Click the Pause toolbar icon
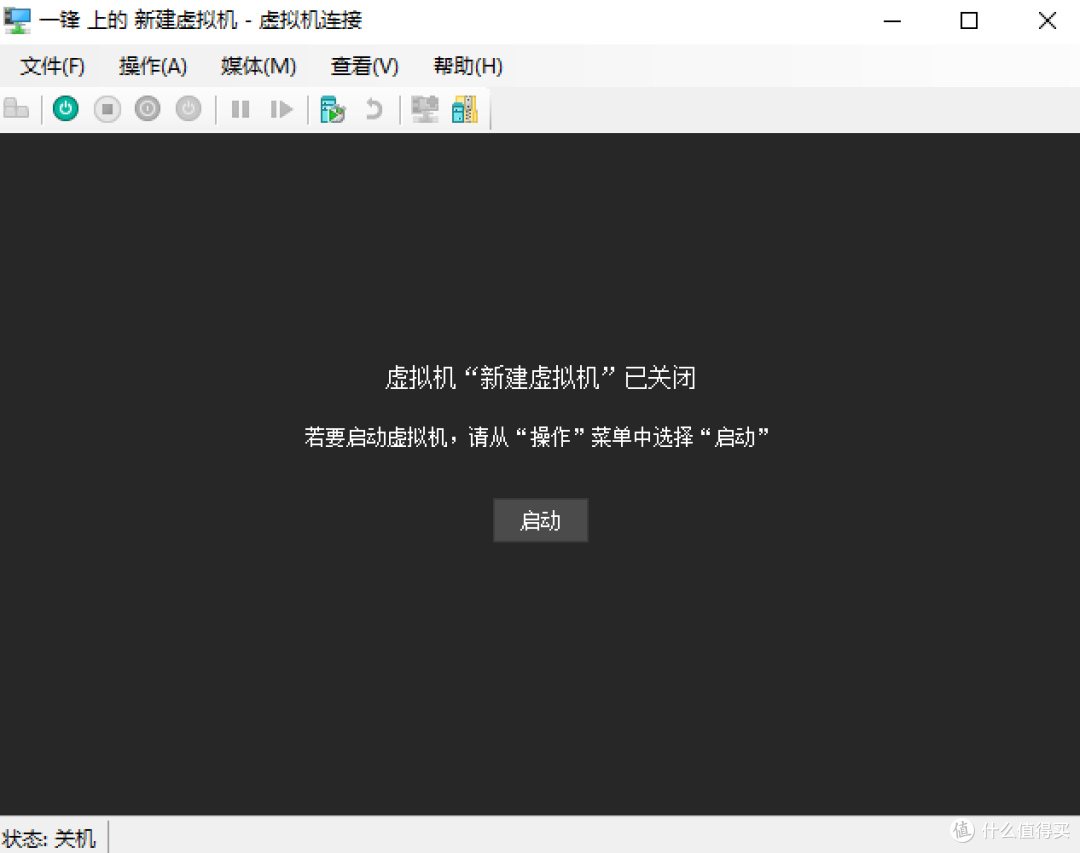Viewport: 1080px width, 853px height. coord(240,109)
